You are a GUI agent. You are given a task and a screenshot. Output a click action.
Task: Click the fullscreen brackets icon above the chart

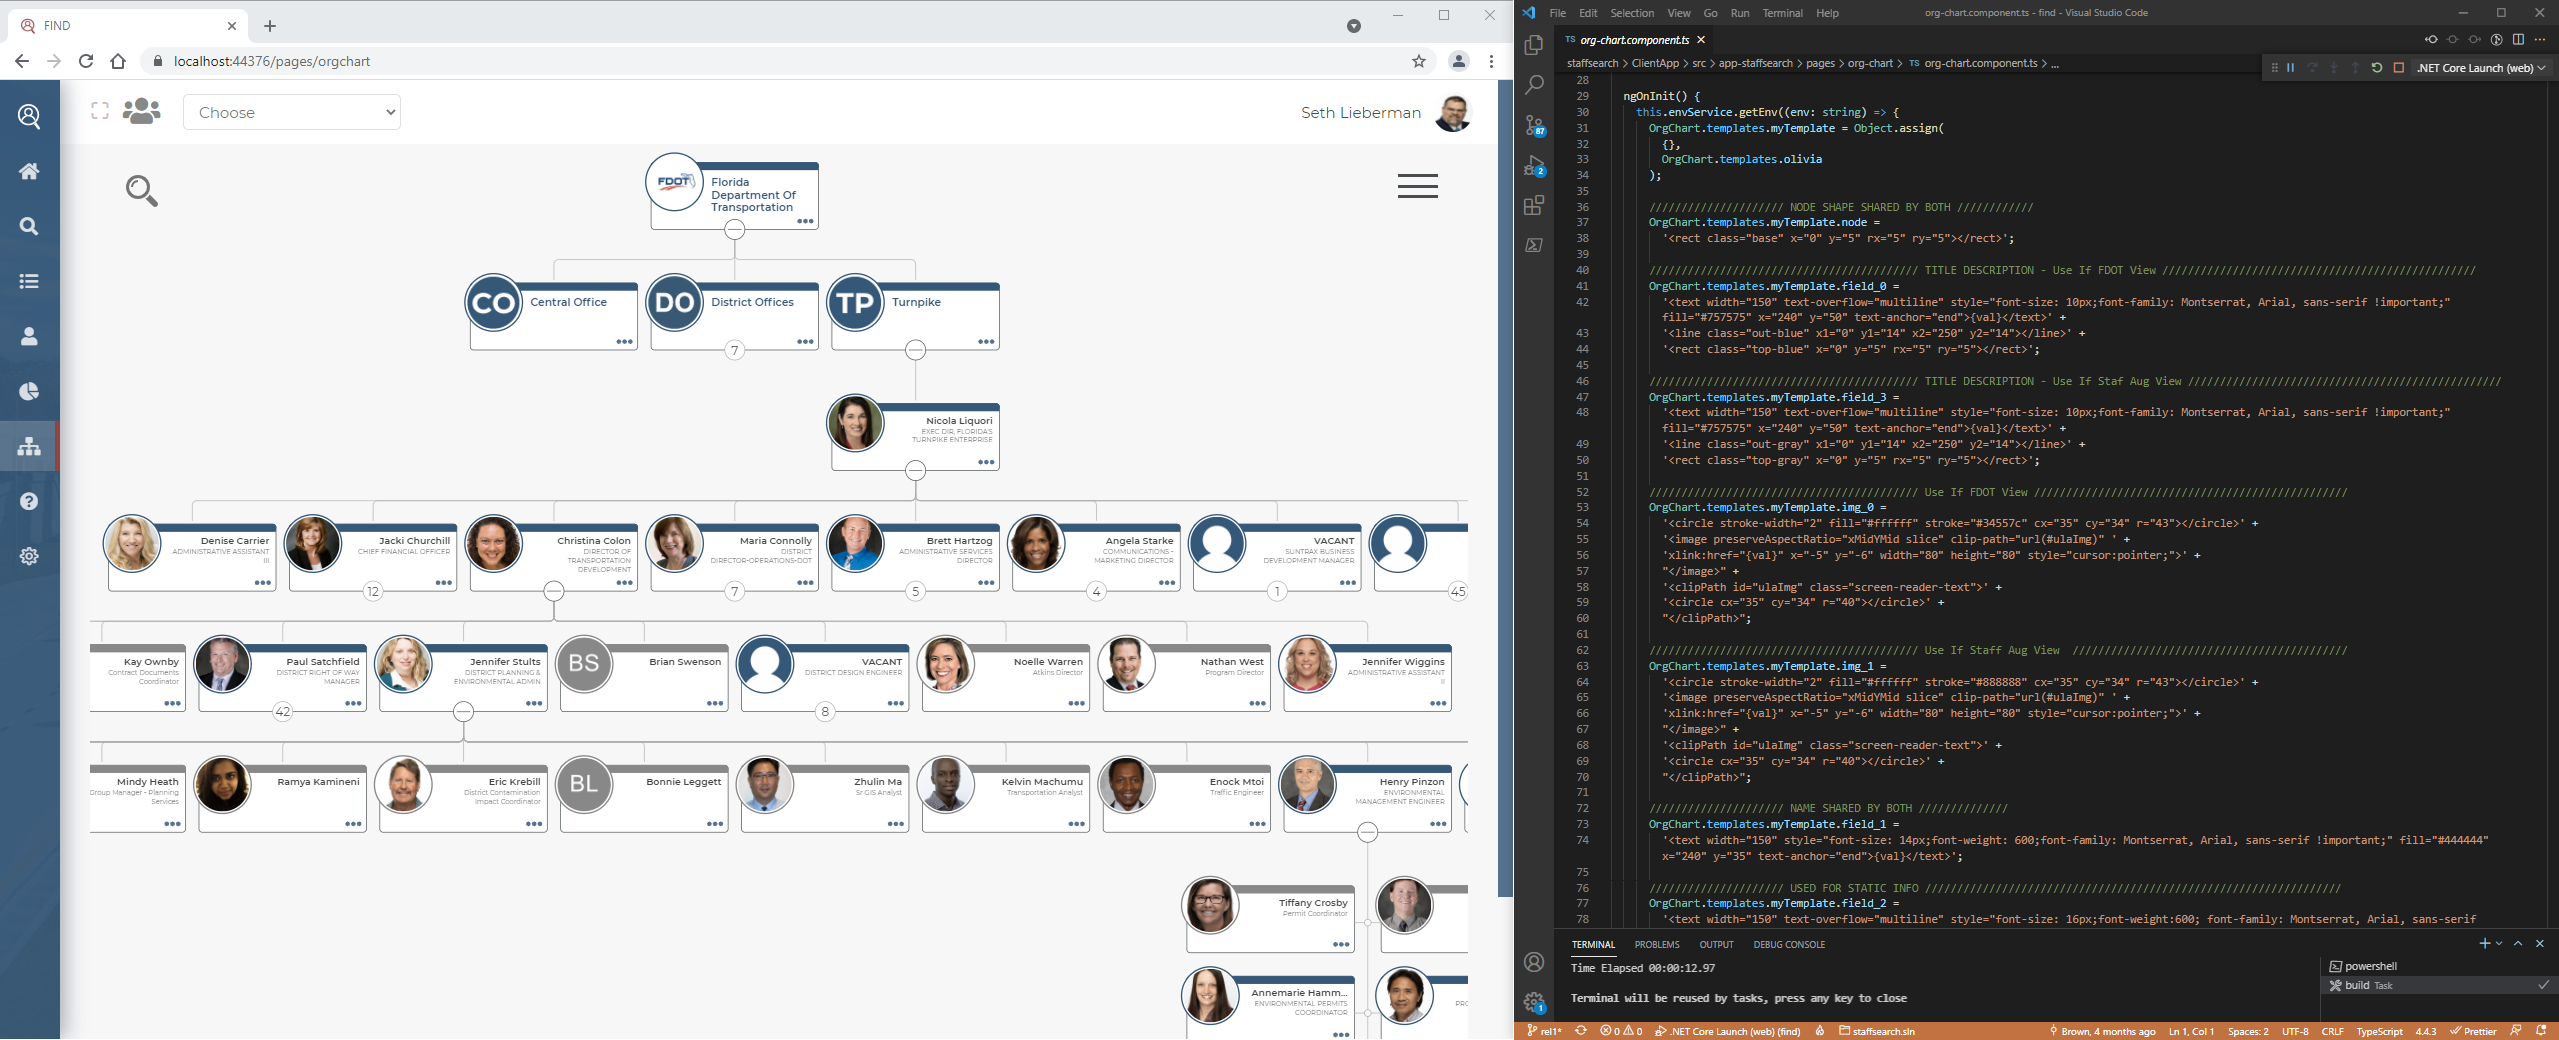click(x=100, y=111)
